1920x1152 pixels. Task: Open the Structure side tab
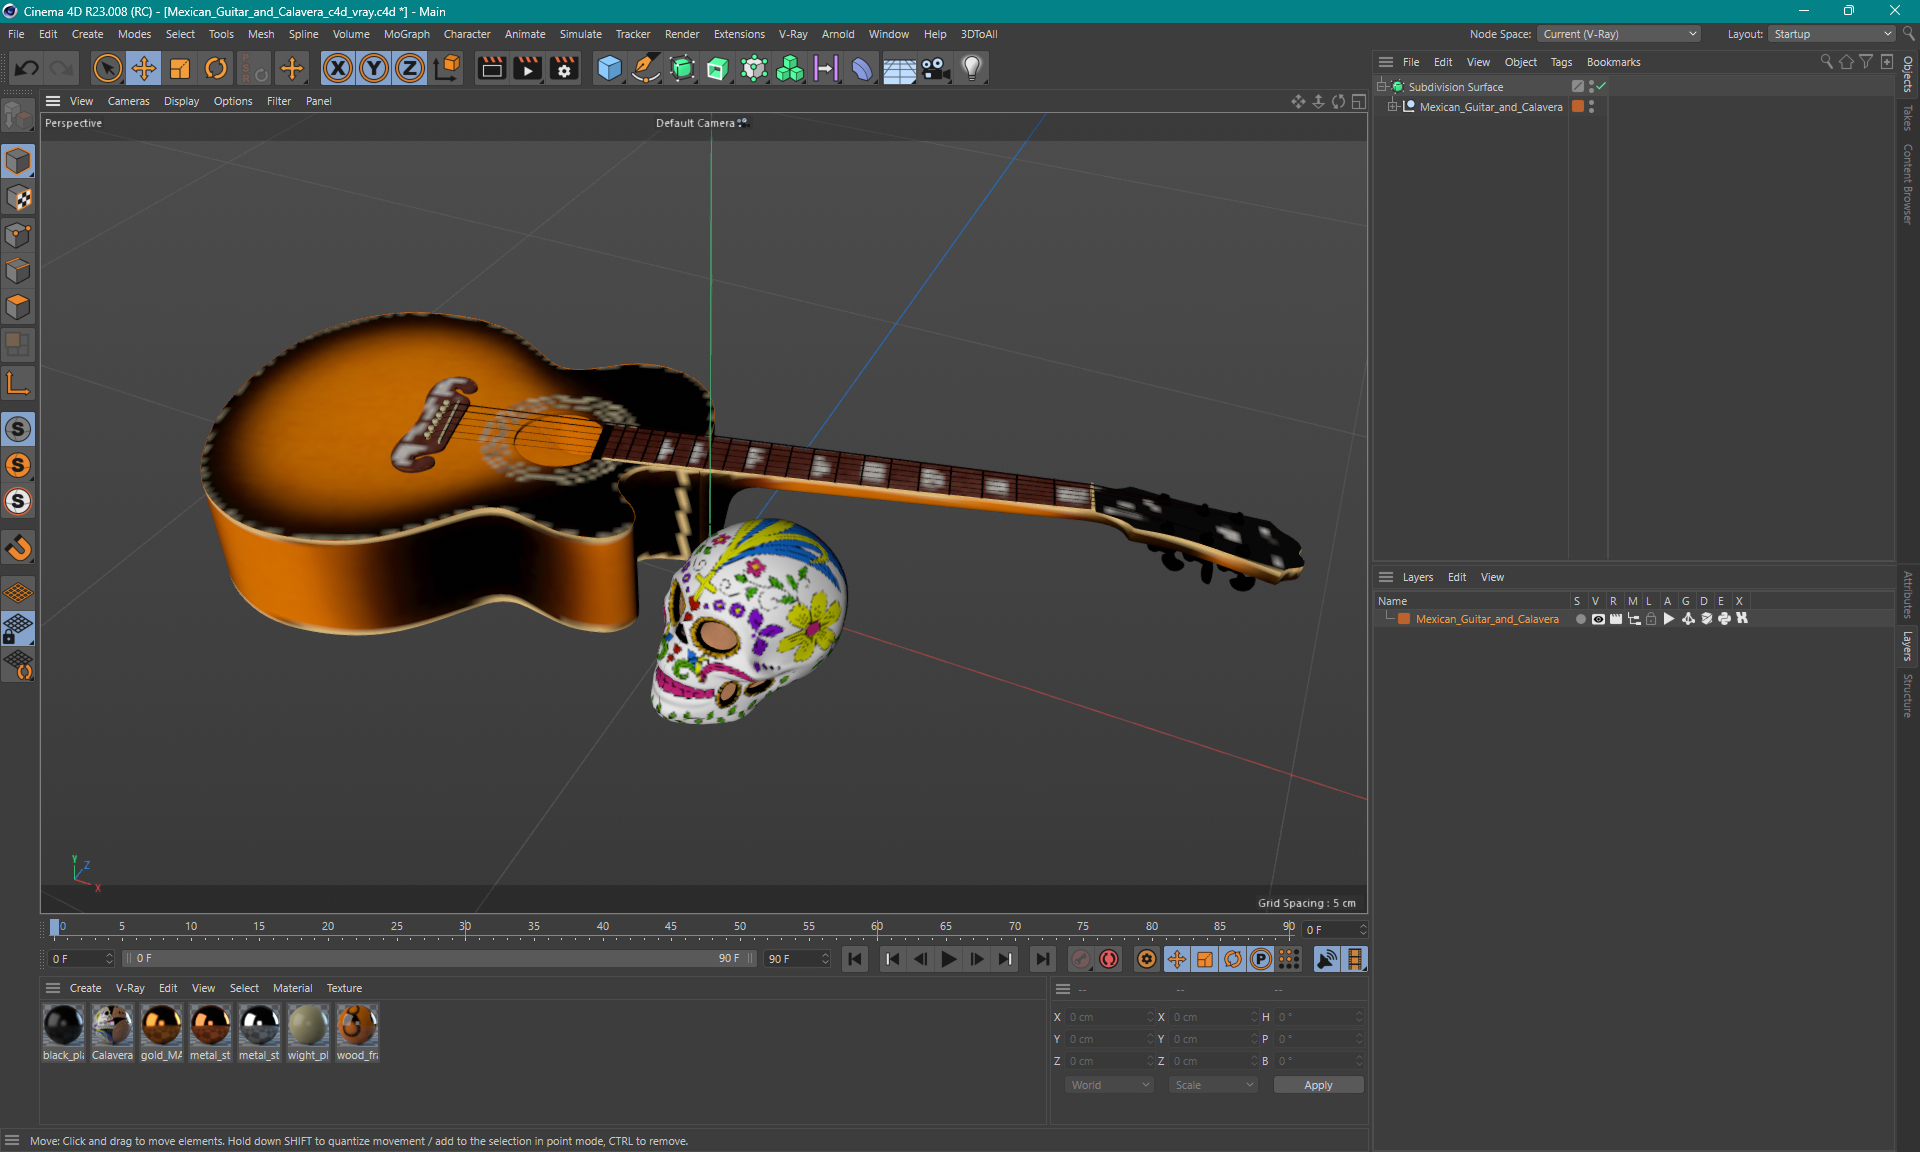[x=1908, y=695]
